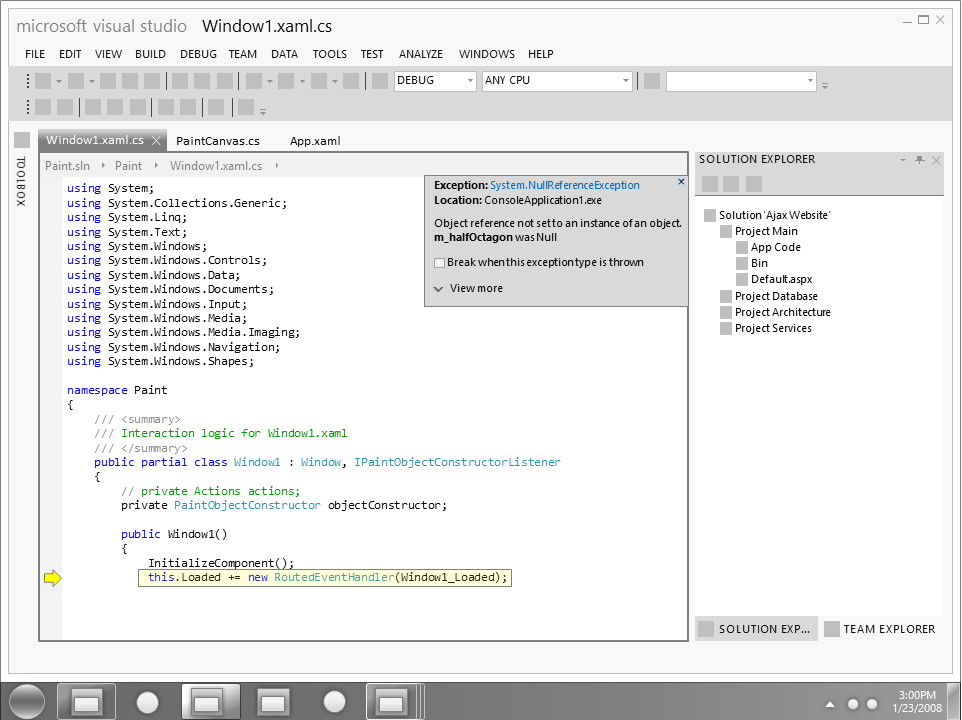The width and height of the screenshot is (962, 720).
Task: Click the second Solution Explorer toolbar icon
Action: pos(731,184)
